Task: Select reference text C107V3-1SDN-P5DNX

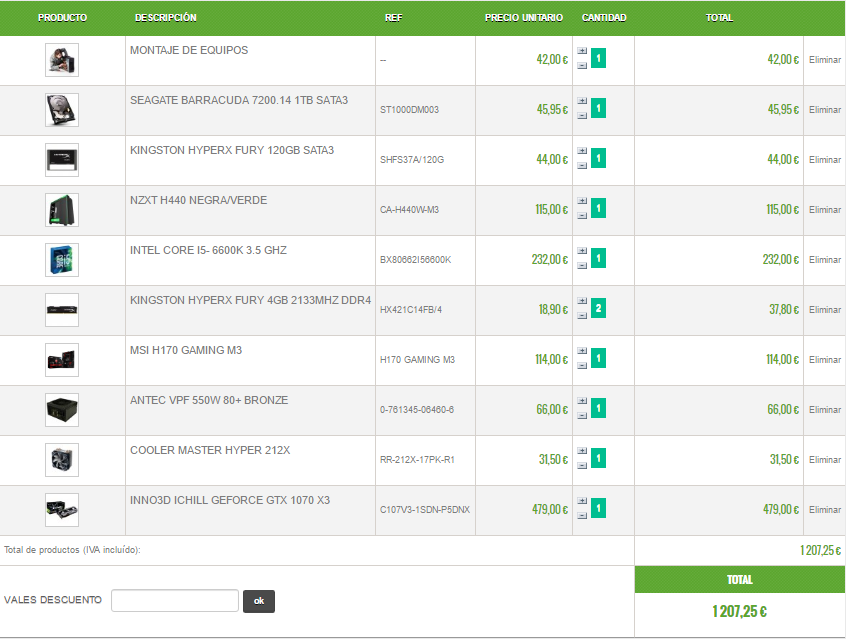Action: click(425, 510)
